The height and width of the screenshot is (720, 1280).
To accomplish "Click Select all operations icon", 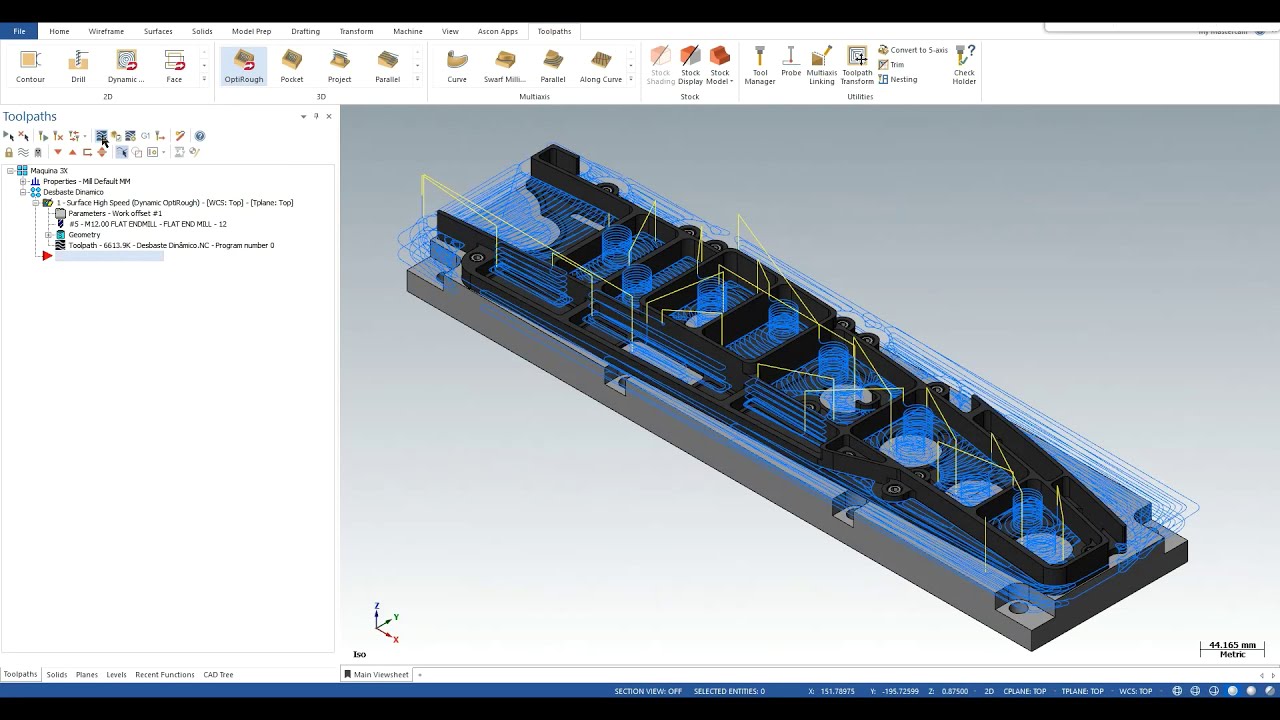I will (9, 136).
